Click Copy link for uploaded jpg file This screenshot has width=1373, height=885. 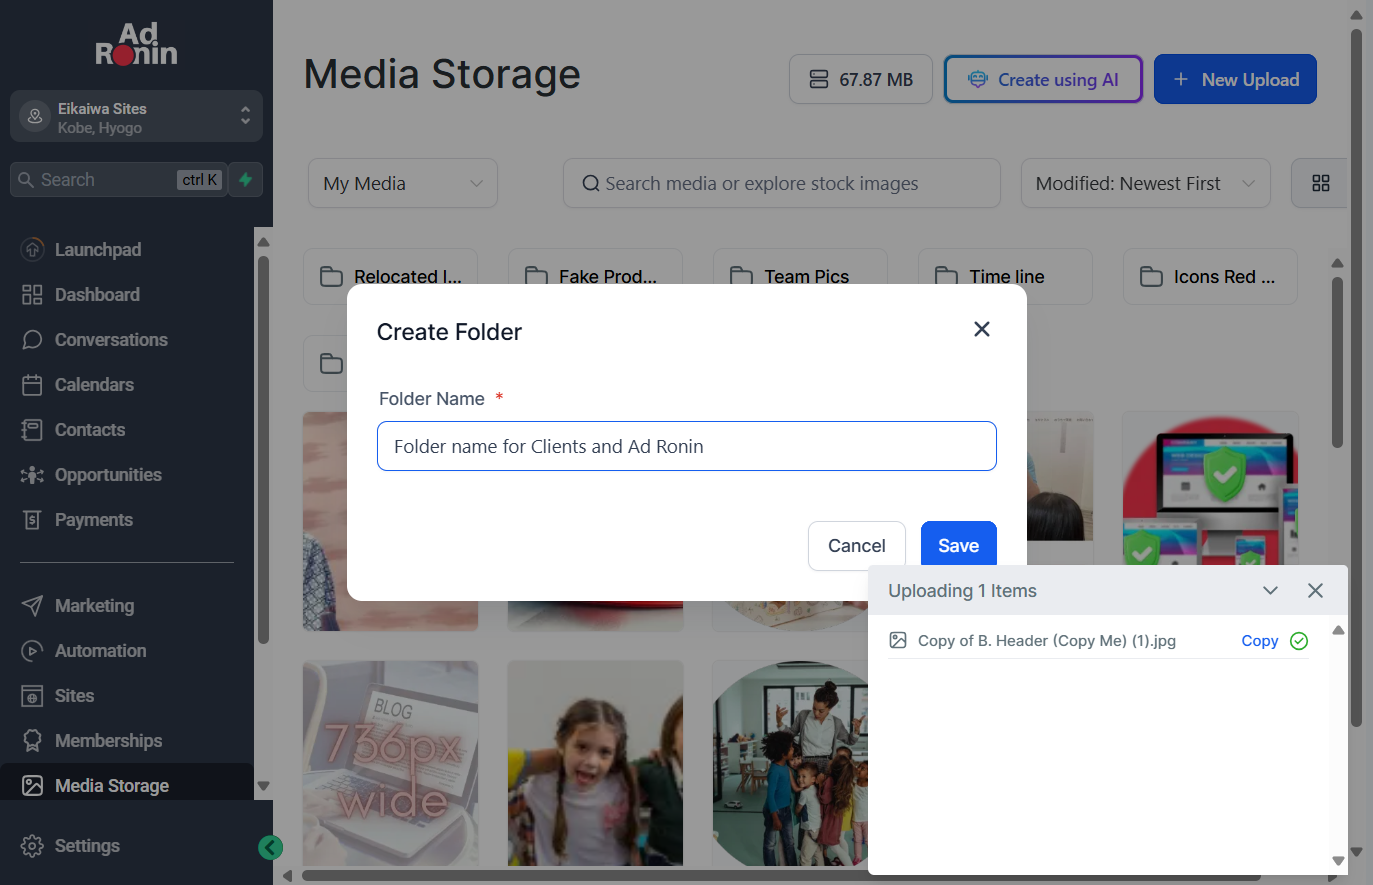(1260, 641)
